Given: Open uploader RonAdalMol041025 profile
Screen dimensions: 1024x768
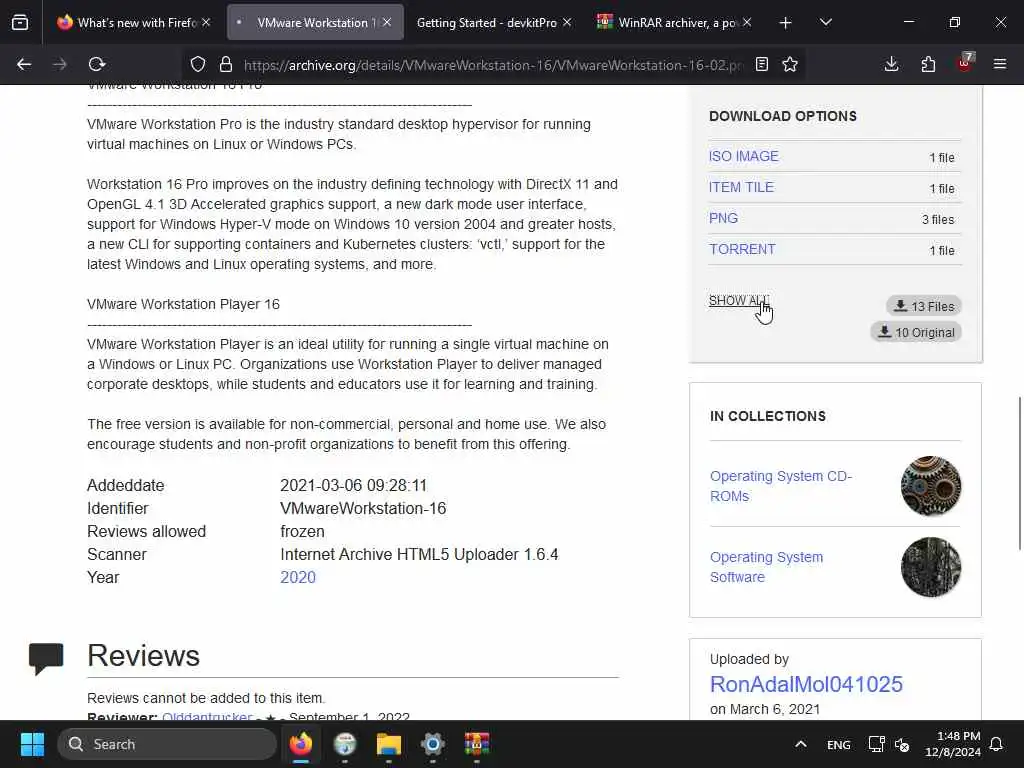Looking at the screenshot, I should (x=806, y=684).
